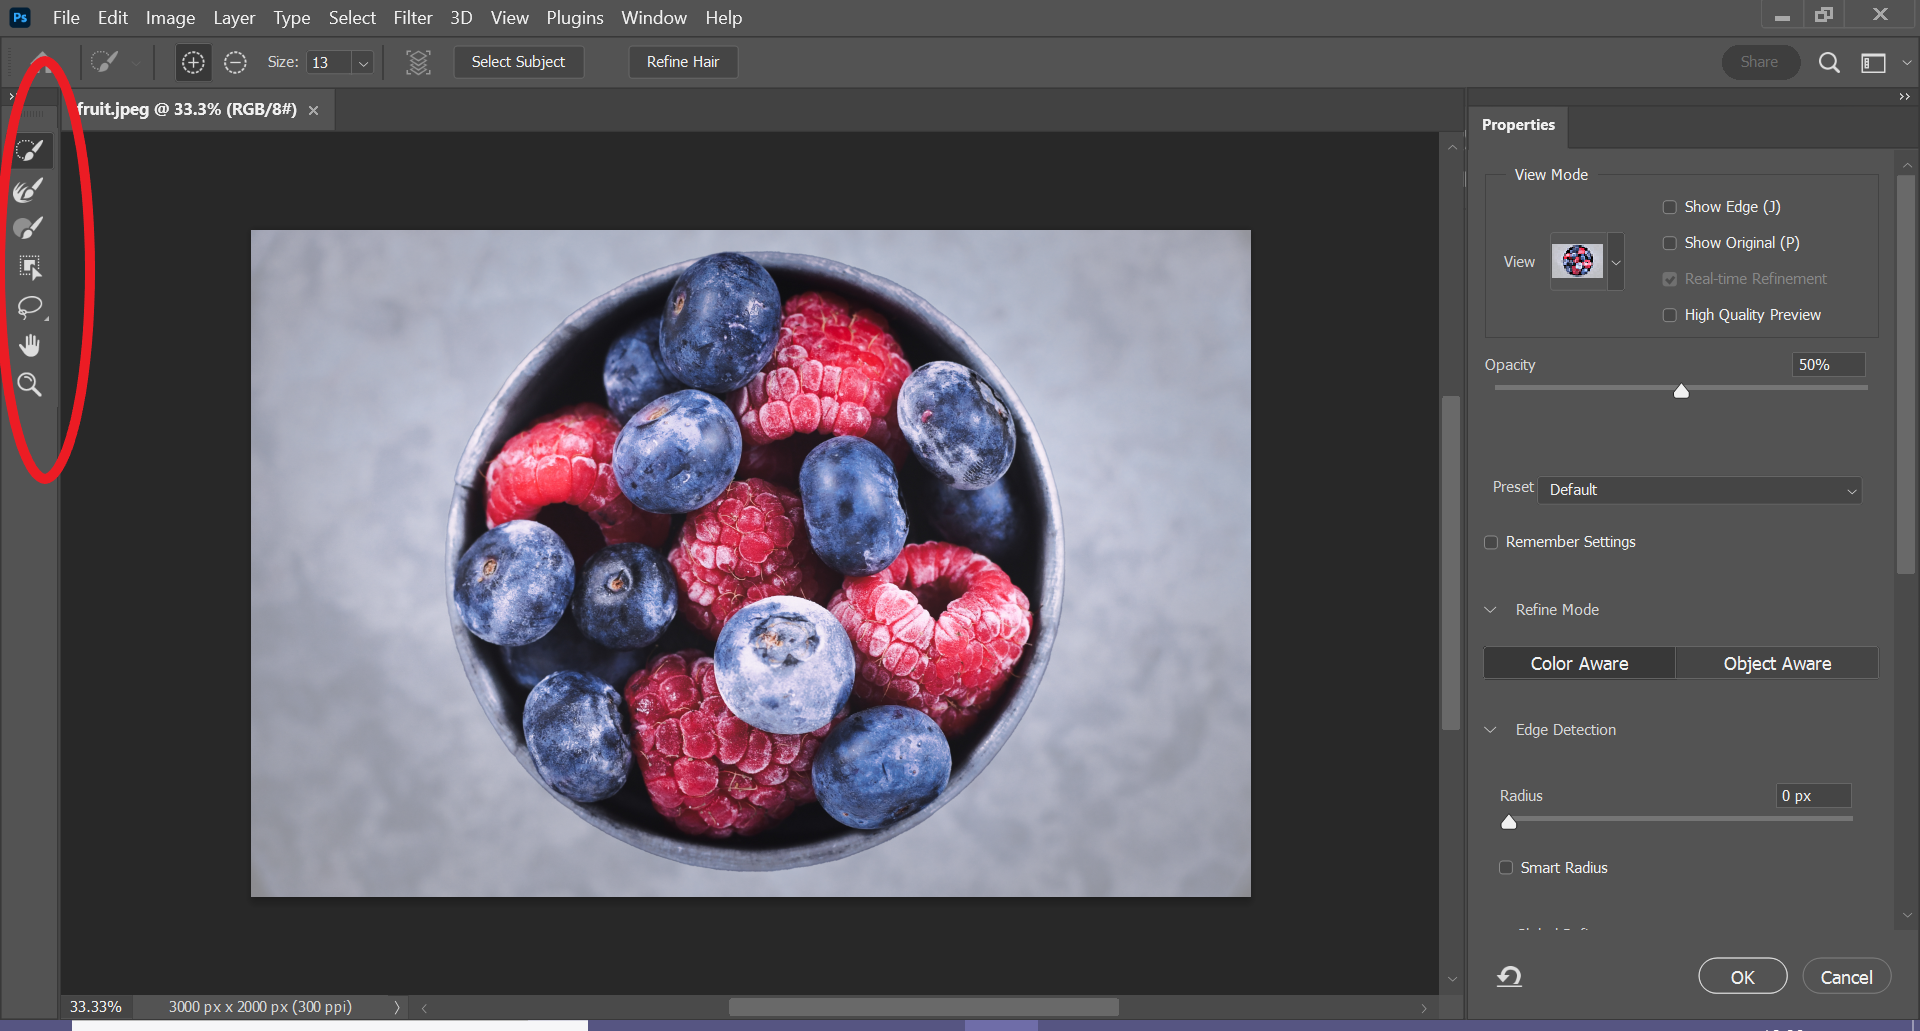The width and height of the screenshot is (1920, 1031).
Task: Click the workspace layout icon
Action: coord(1873,63)
